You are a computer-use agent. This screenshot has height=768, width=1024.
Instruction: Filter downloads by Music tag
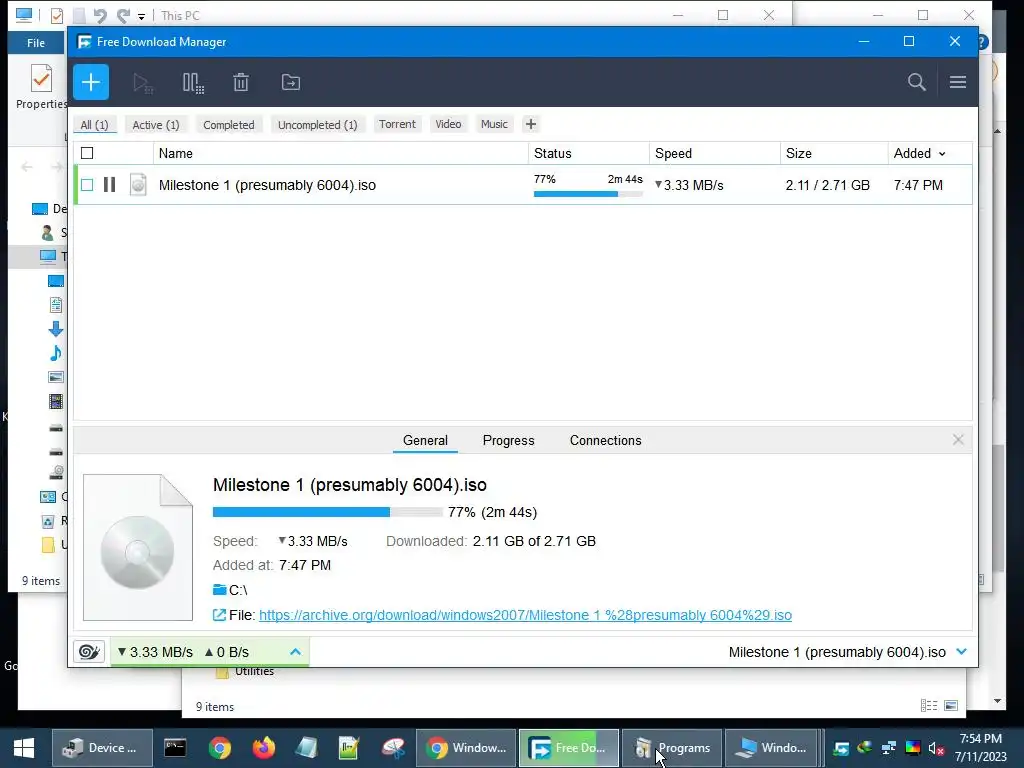coord(494,124)
